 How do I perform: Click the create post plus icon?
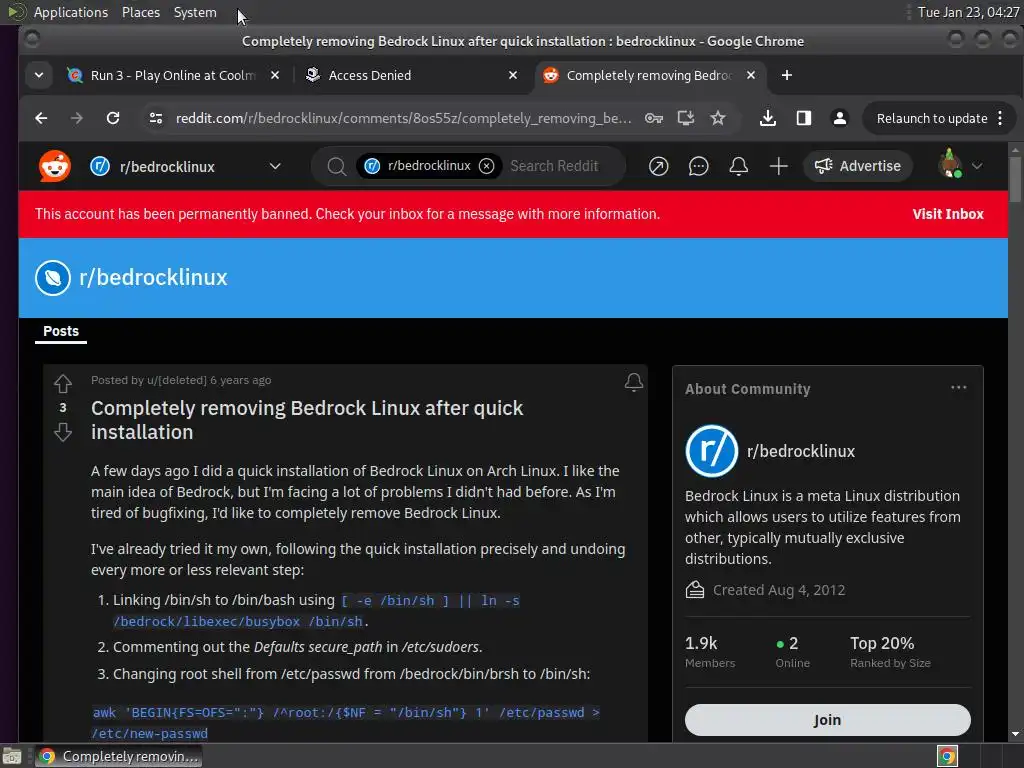[x=778, y=166]
